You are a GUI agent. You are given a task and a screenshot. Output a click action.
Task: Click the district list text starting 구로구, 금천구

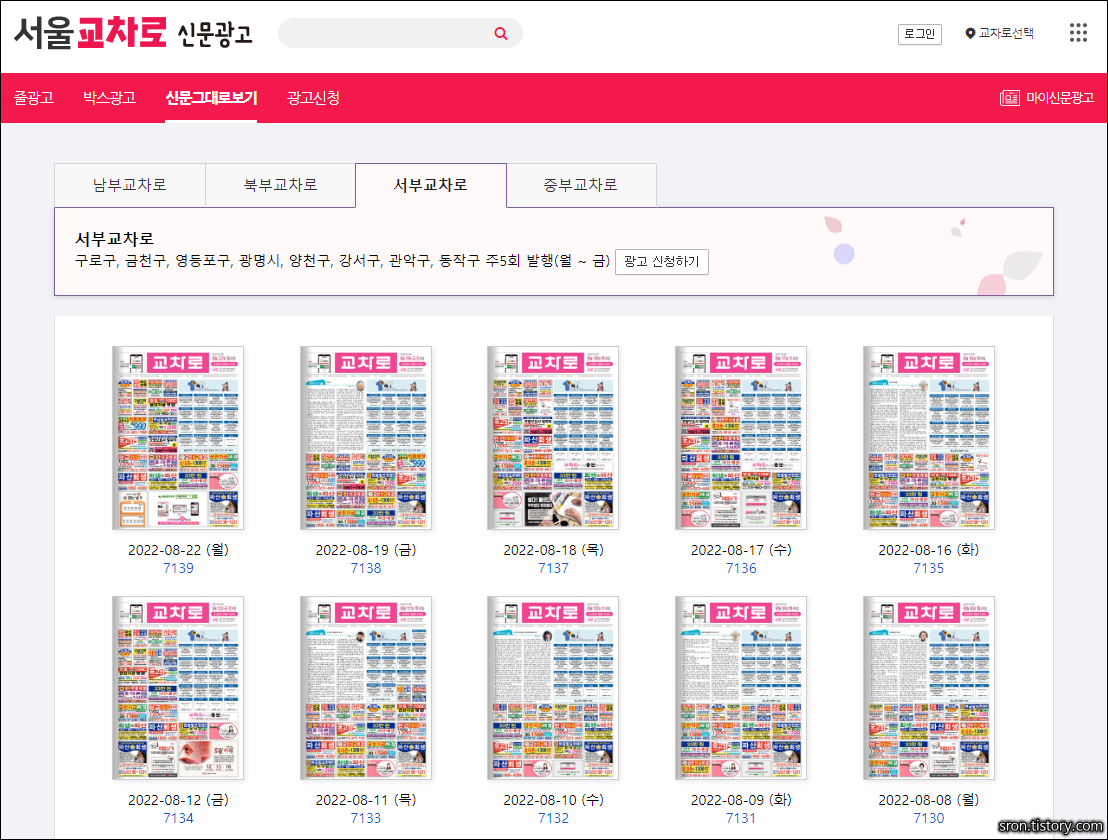(343, 261)
